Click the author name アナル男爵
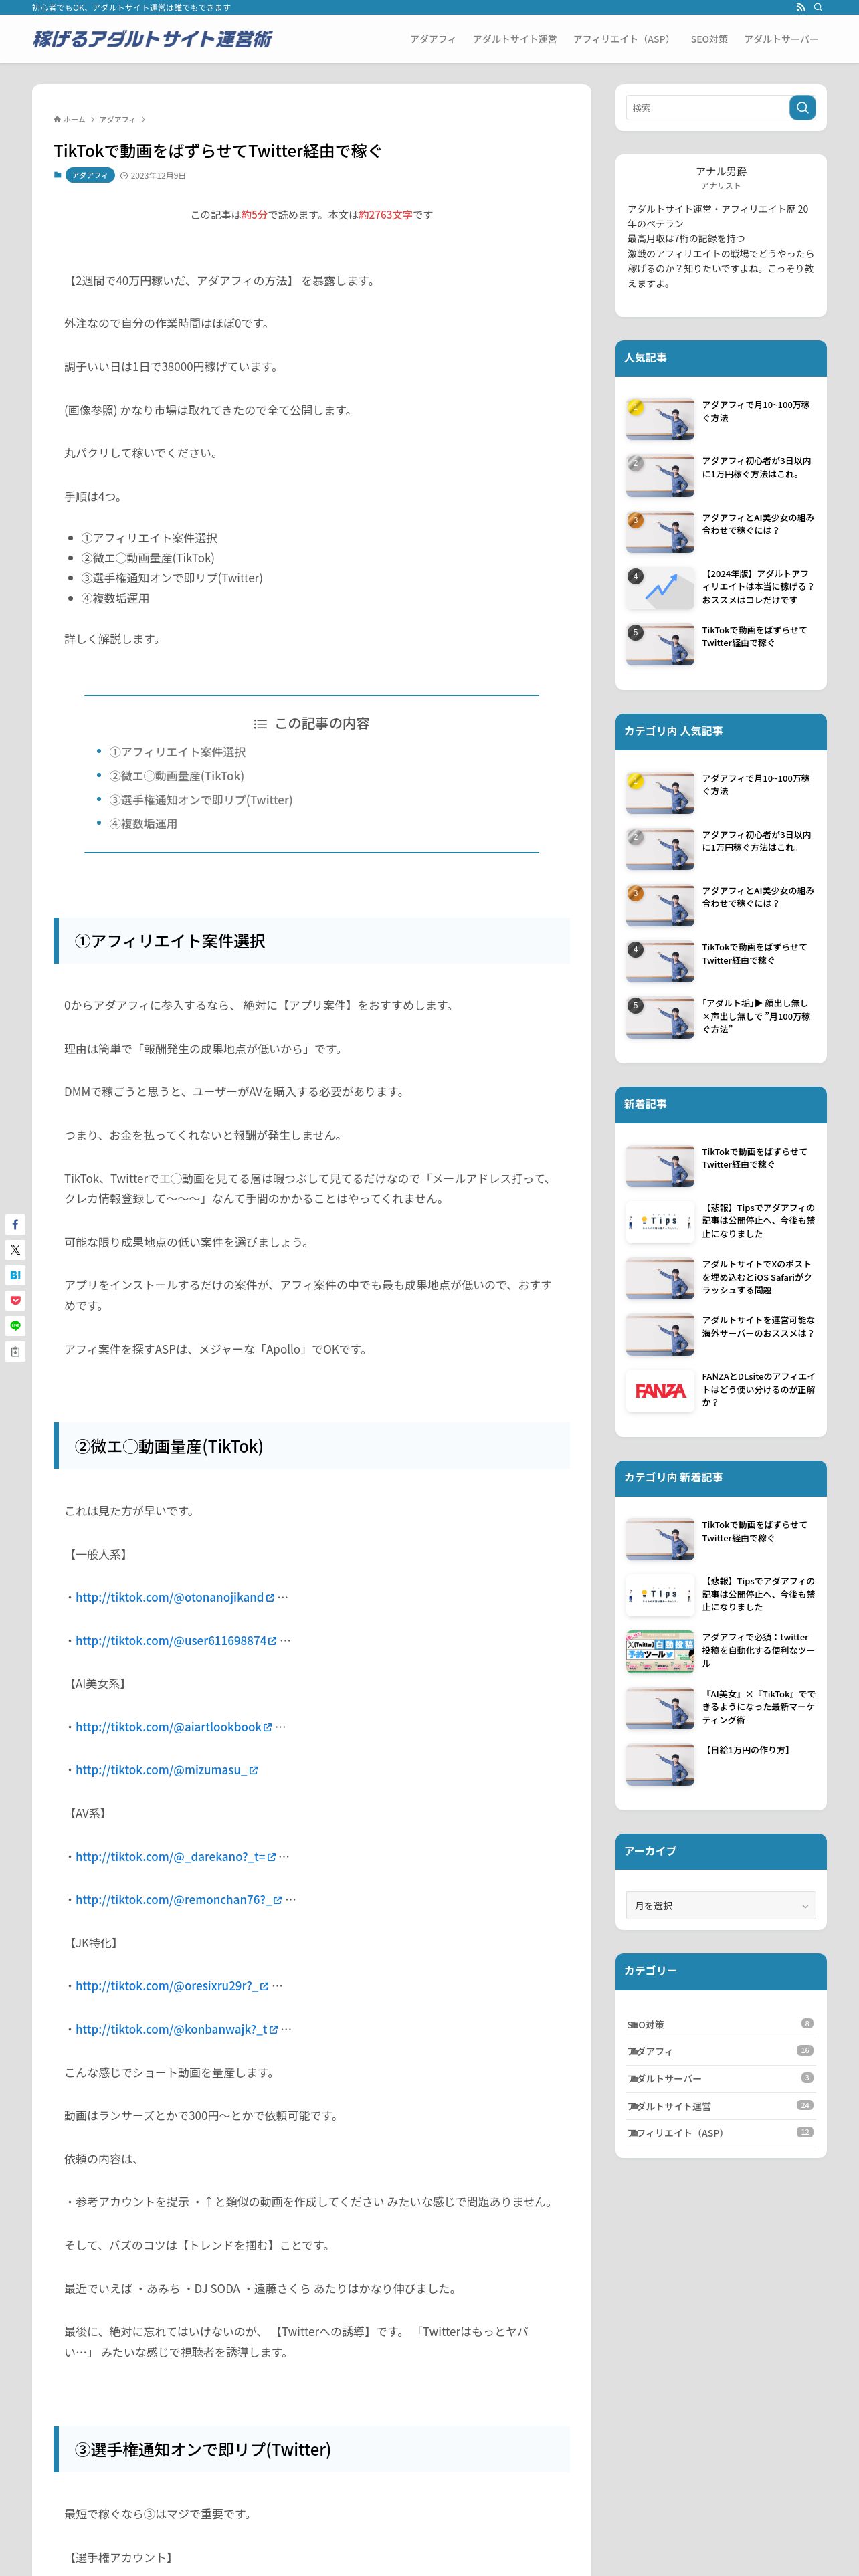The height and width of the screenshot is (2576, 859). pyautogui.click(x=721, y=171)
